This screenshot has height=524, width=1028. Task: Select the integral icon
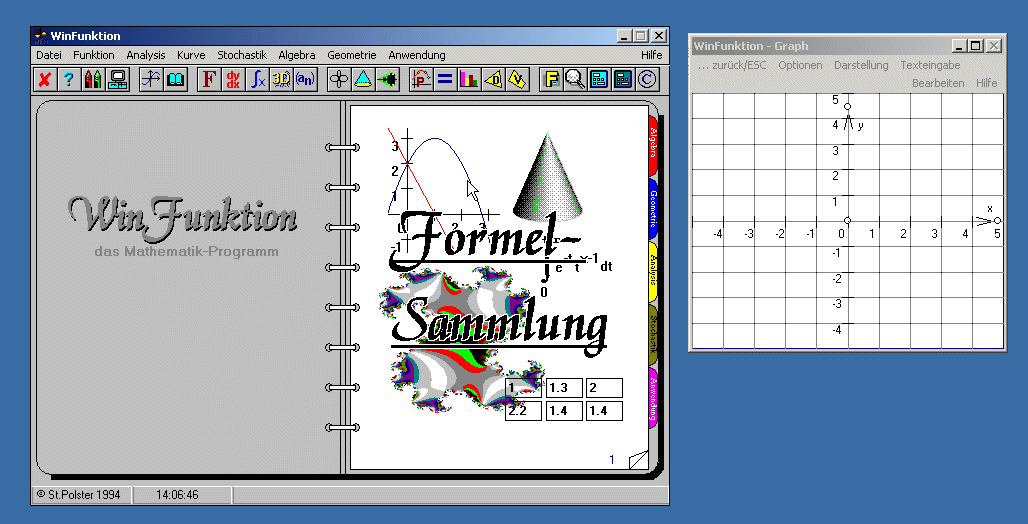pyautogui.click(x=257, y=79)
